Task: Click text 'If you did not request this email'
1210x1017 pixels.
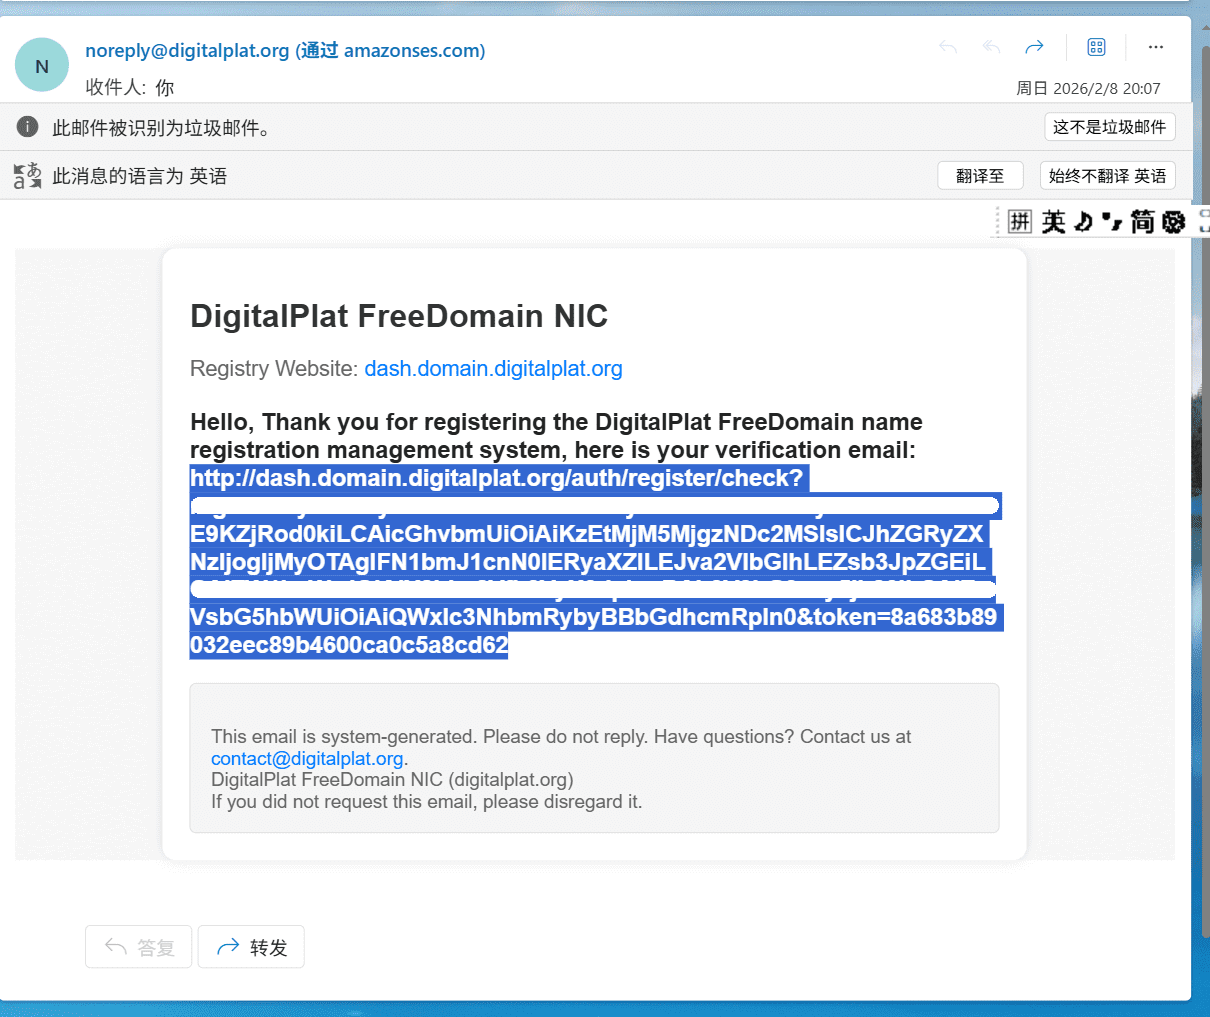Action: 344,801
